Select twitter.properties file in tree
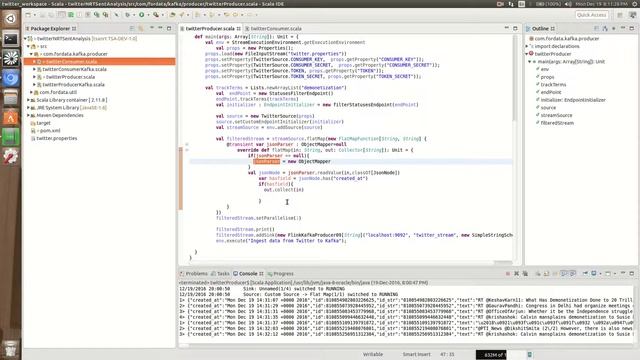The image size is (640, 360). pyautogui.click(x=57, y=138)
